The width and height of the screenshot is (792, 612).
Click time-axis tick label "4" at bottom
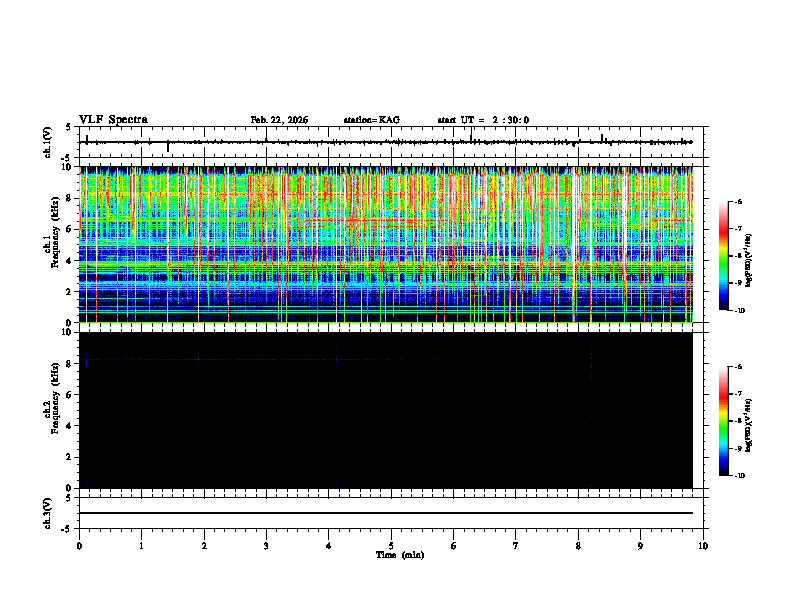point(329,546)
